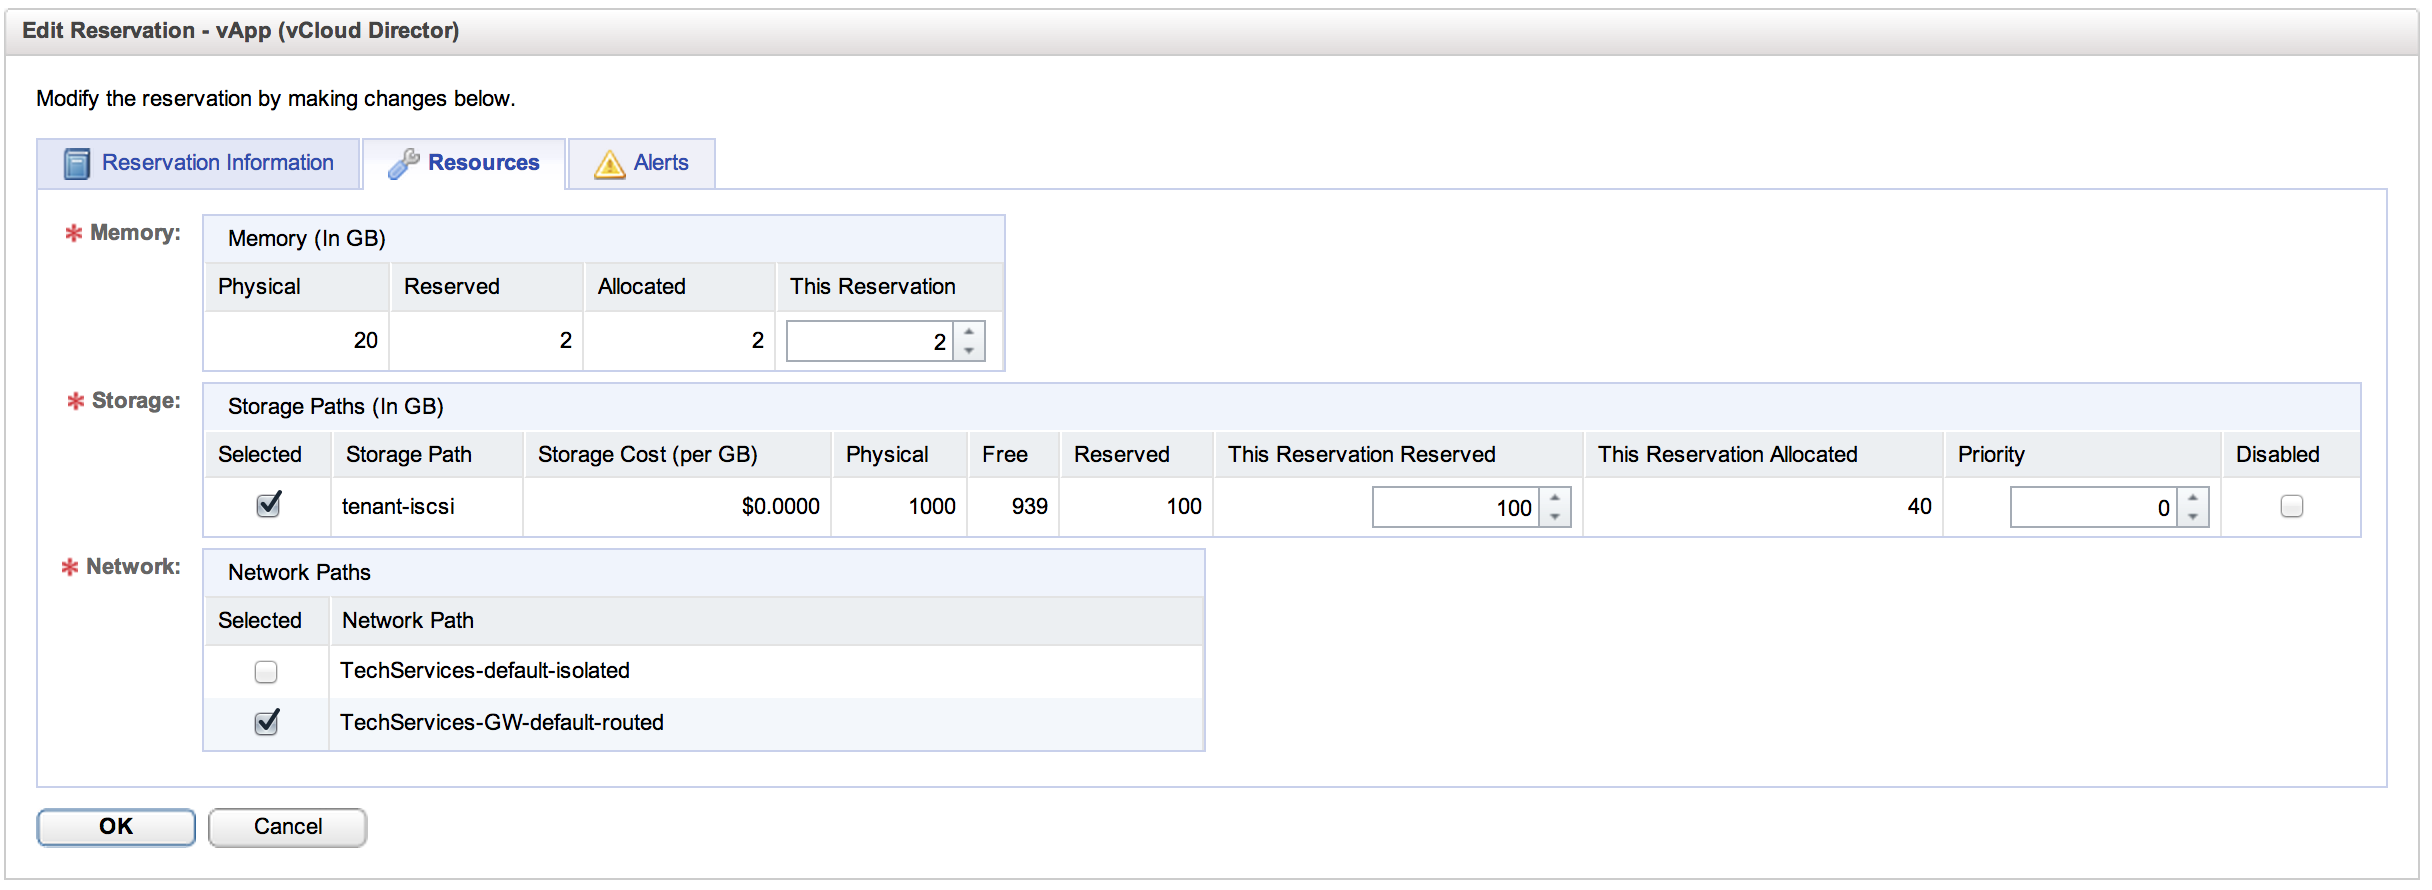
Task: Deselect TechServices-GW-default-routed network checkbox
Action: click(x=266, y=723)
